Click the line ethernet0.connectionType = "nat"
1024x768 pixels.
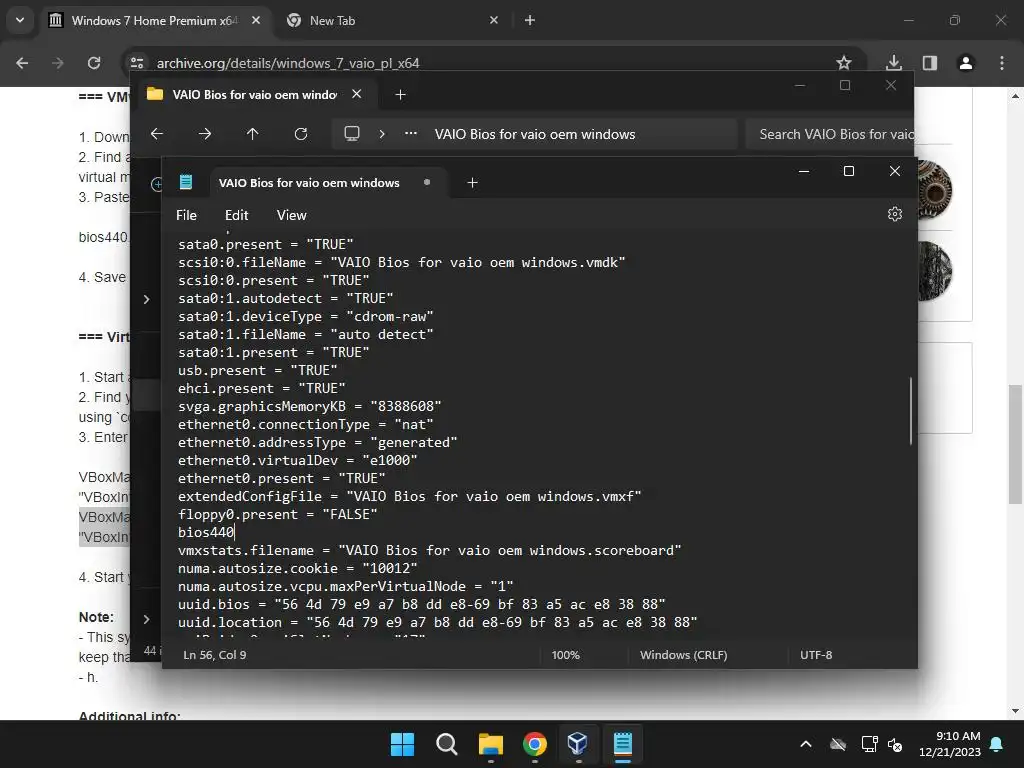(x=306, y=424)
